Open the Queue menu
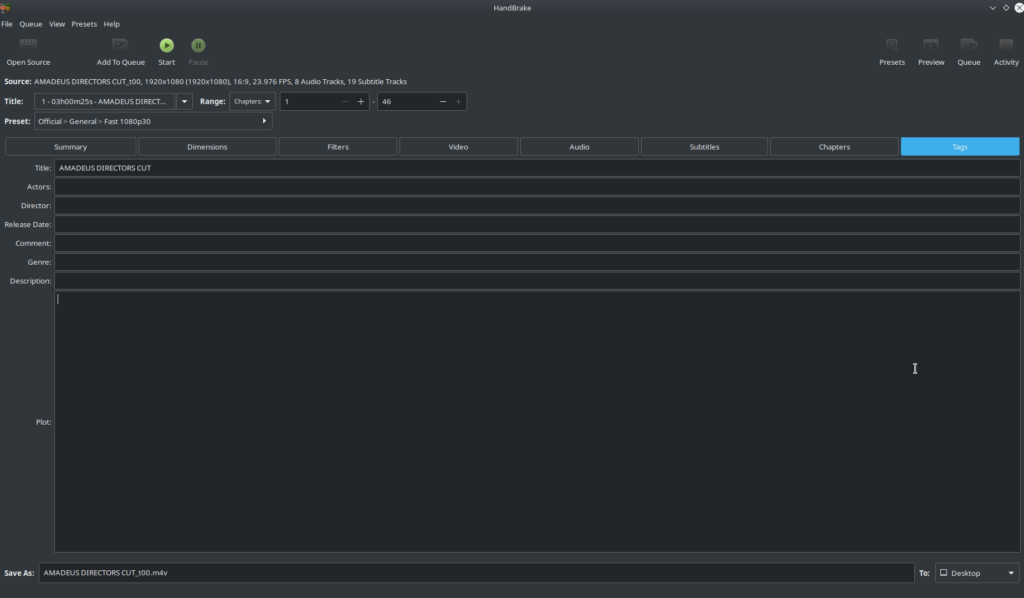 31,24
